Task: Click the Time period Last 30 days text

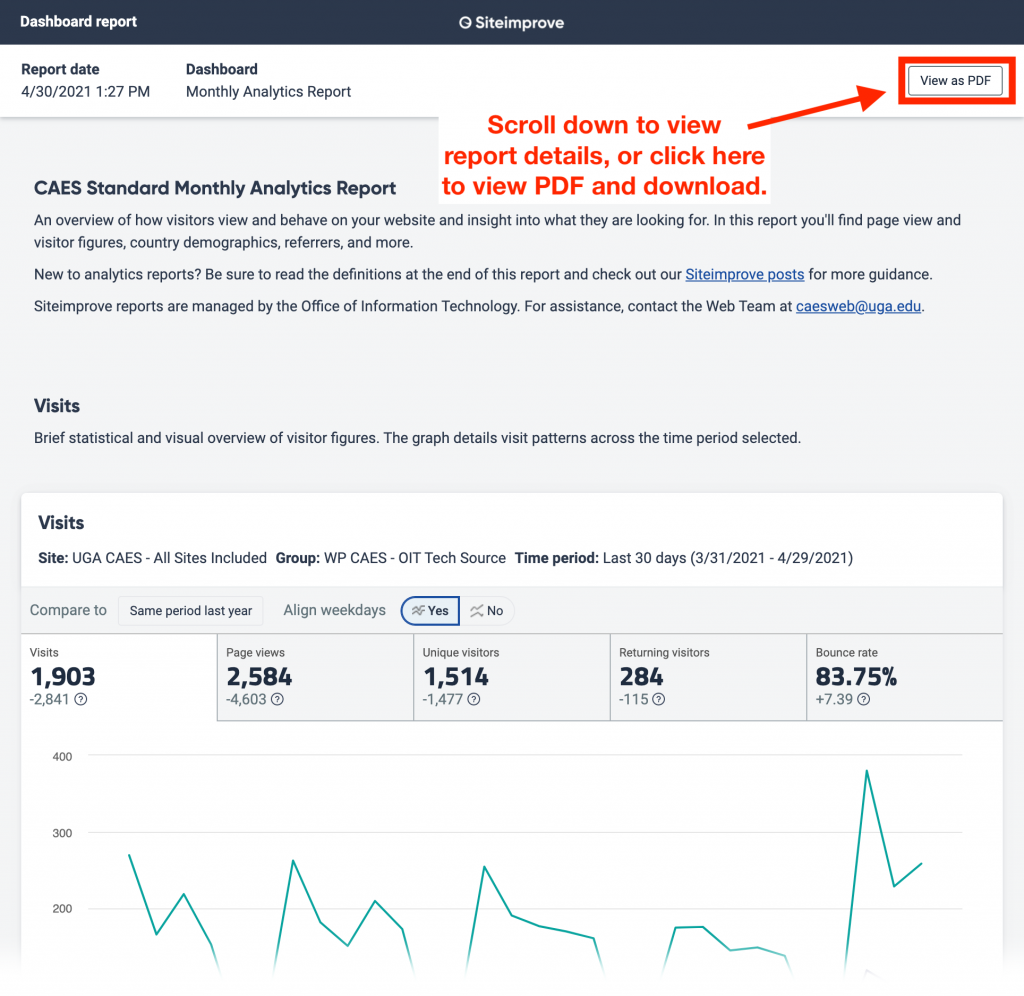Action: 684,558
